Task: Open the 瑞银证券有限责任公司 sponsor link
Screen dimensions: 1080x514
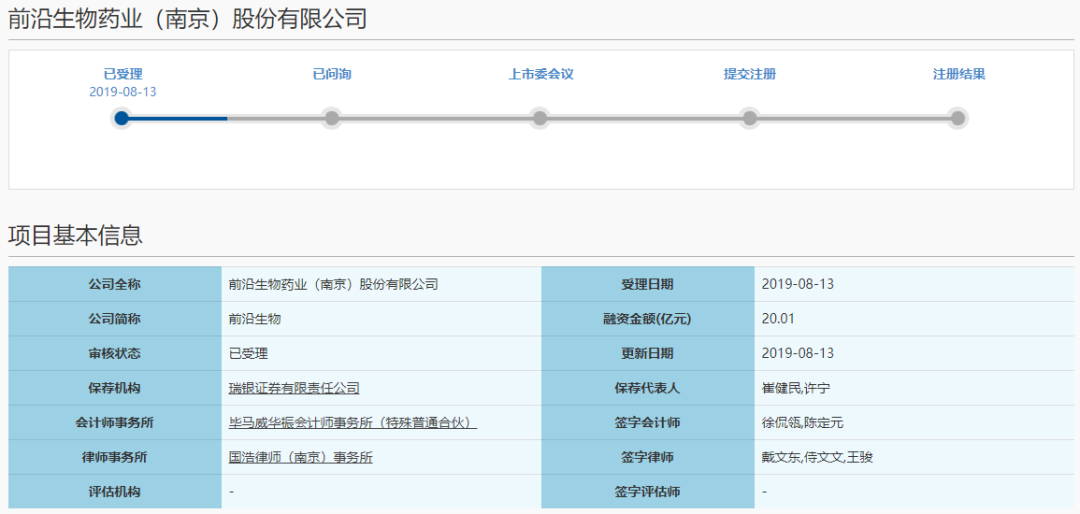Action: (x=294, y=389)
